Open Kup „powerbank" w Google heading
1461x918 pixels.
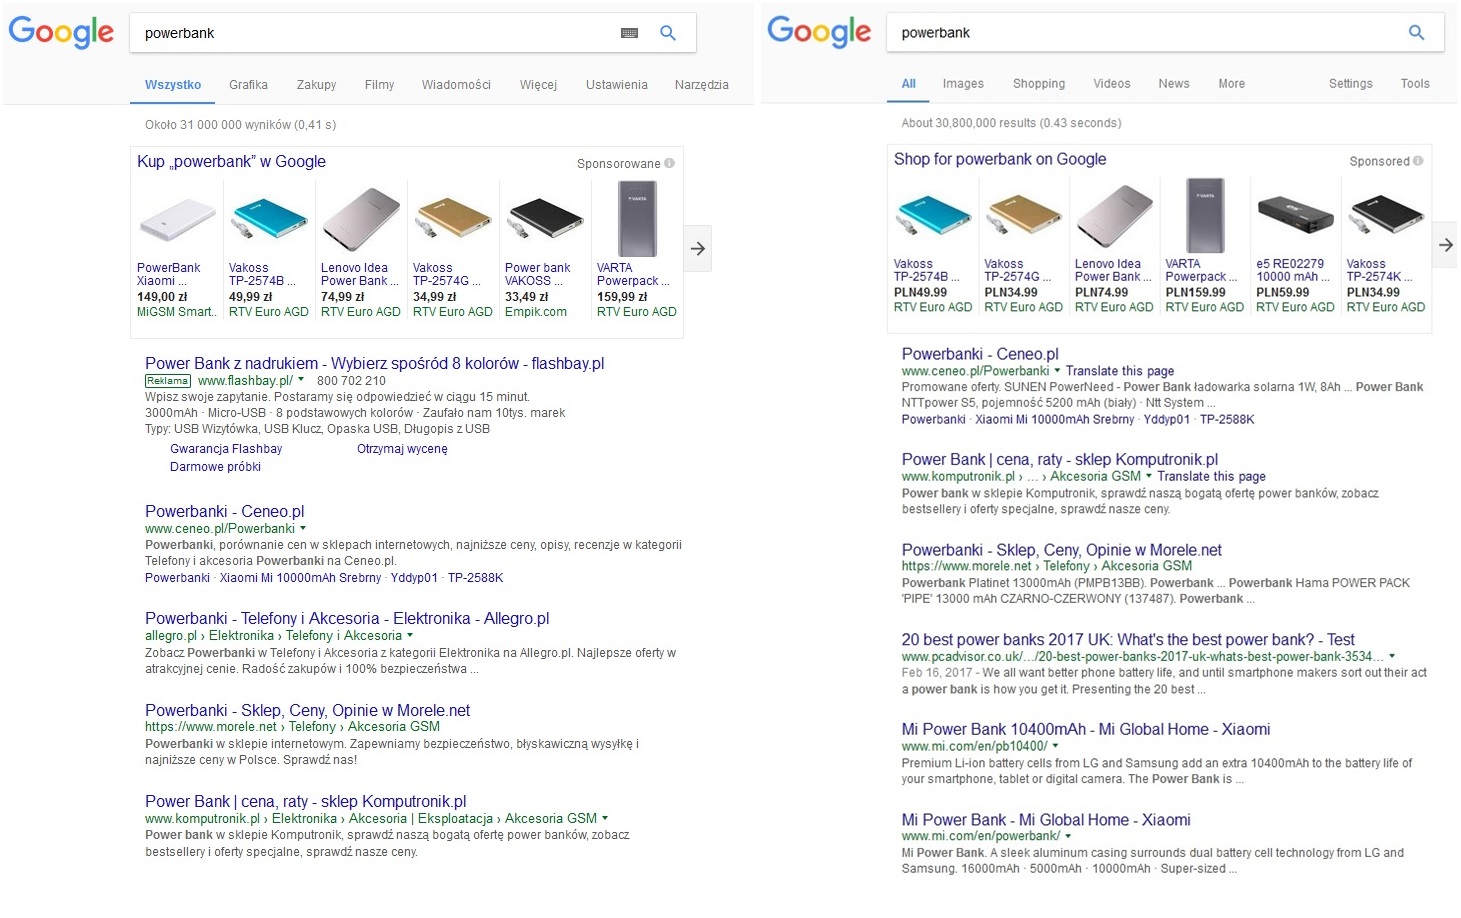(231, 161)
